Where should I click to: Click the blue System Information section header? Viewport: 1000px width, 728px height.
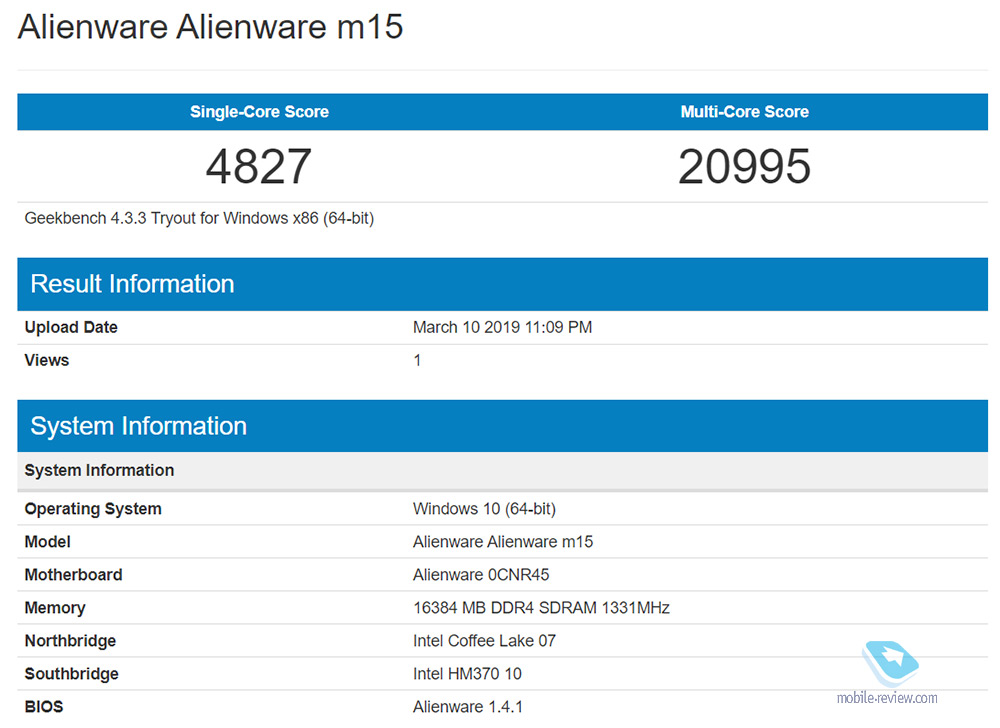(x=503, y=426)
